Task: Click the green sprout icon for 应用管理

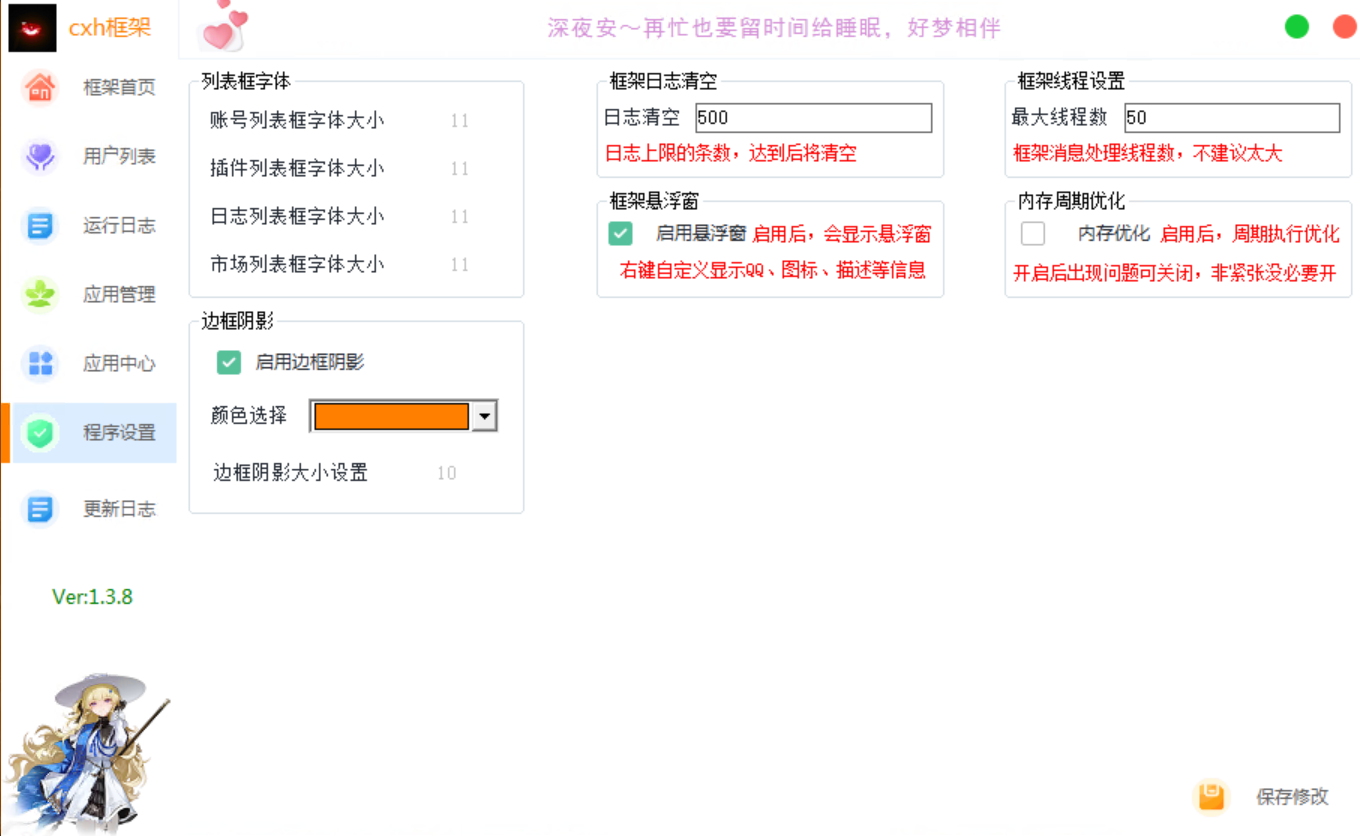Action: 40,295
